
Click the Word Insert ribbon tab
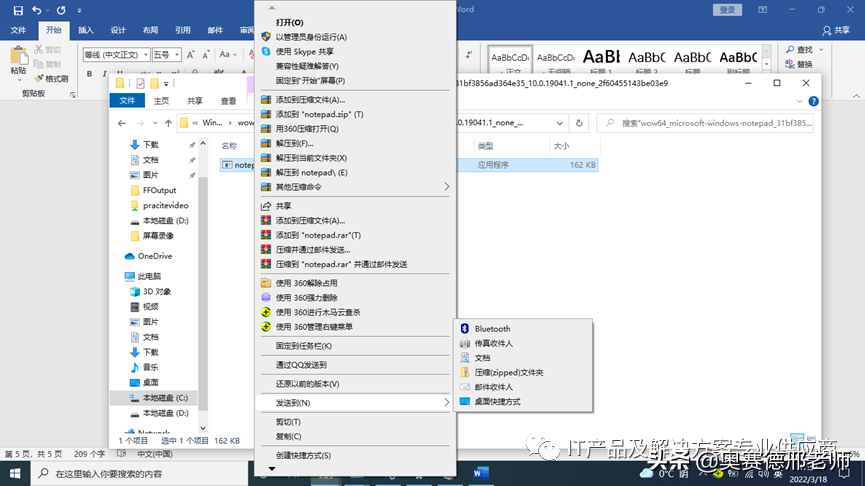(86, 30)
